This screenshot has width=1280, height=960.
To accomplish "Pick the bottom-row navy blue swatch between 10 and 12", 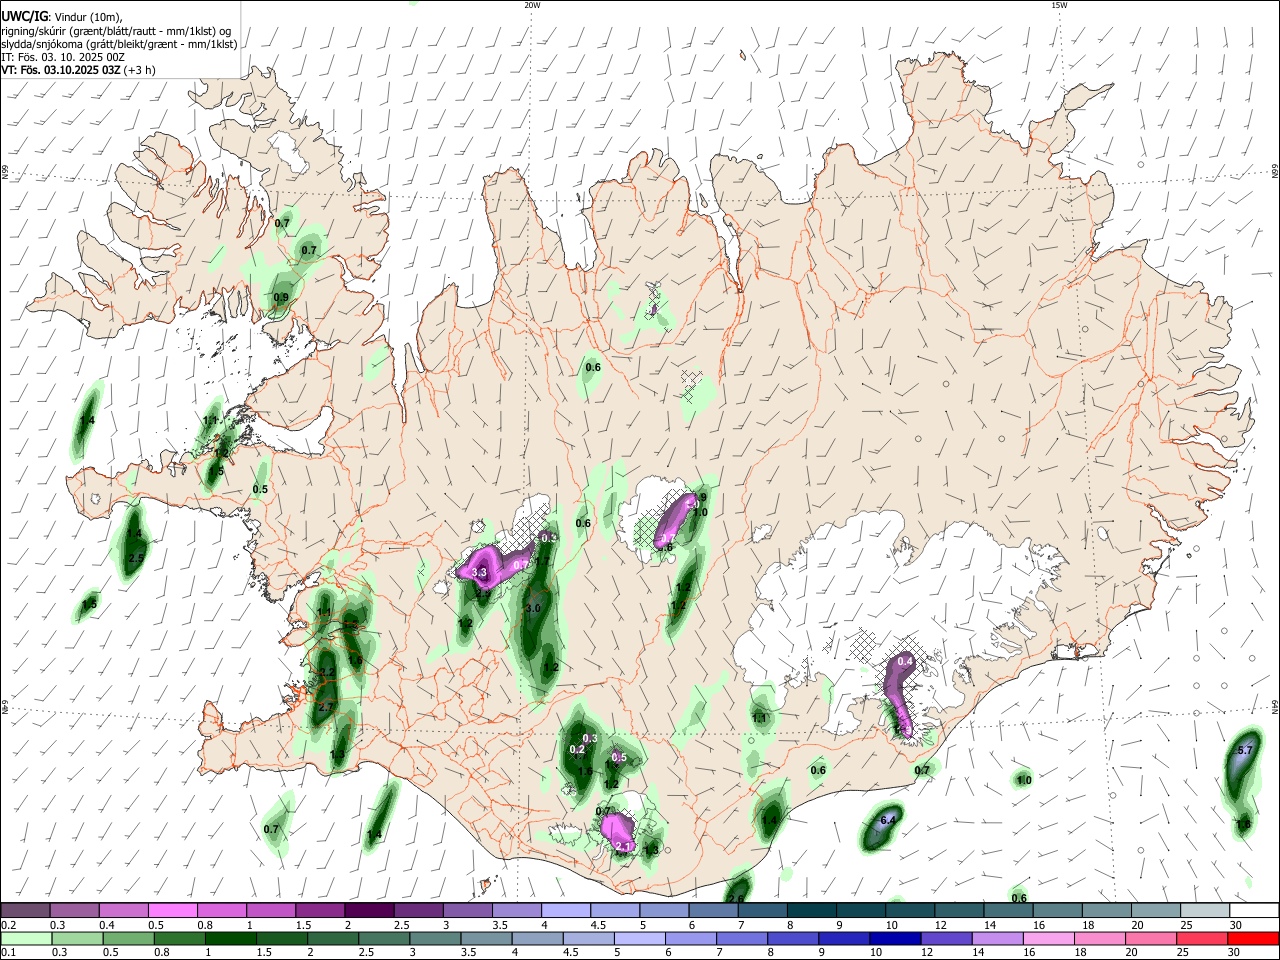I will point(894,938).
